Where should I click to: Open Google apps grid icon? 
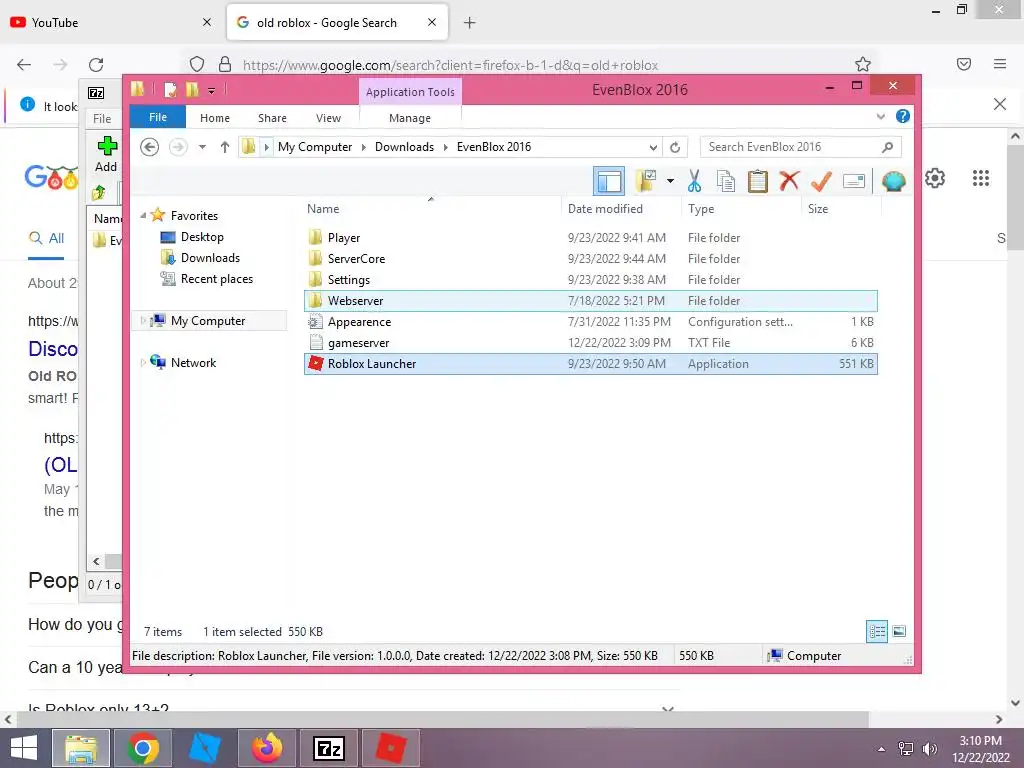tap(980, 178)
